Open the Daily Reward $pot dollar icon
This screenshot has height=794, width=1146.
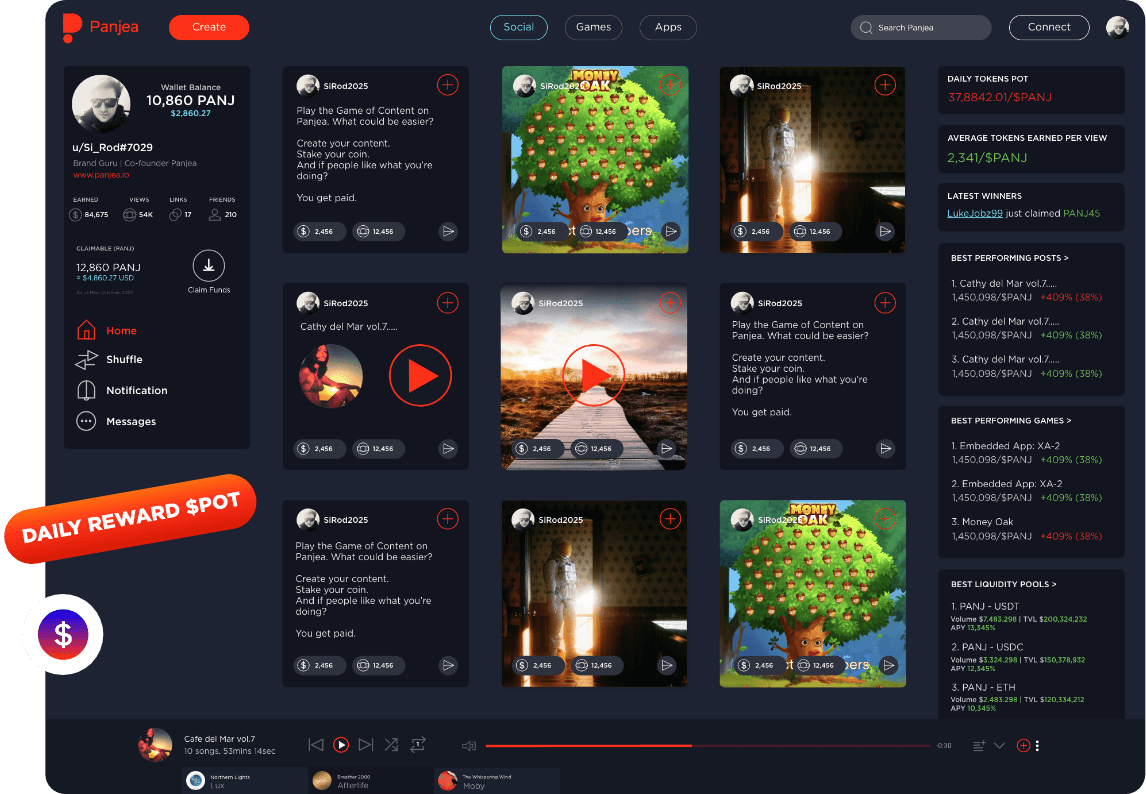pyautogui.click(x=62, y=634)
